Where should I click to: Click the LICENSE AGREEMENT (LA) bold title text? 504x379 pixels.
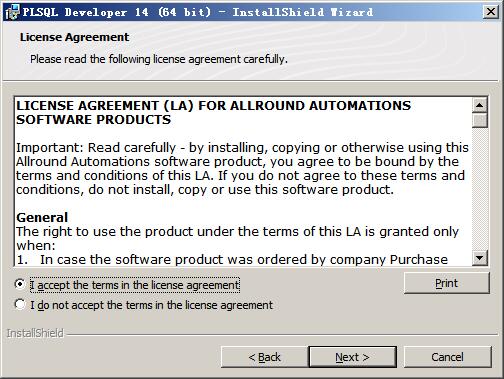pos(213,112)
